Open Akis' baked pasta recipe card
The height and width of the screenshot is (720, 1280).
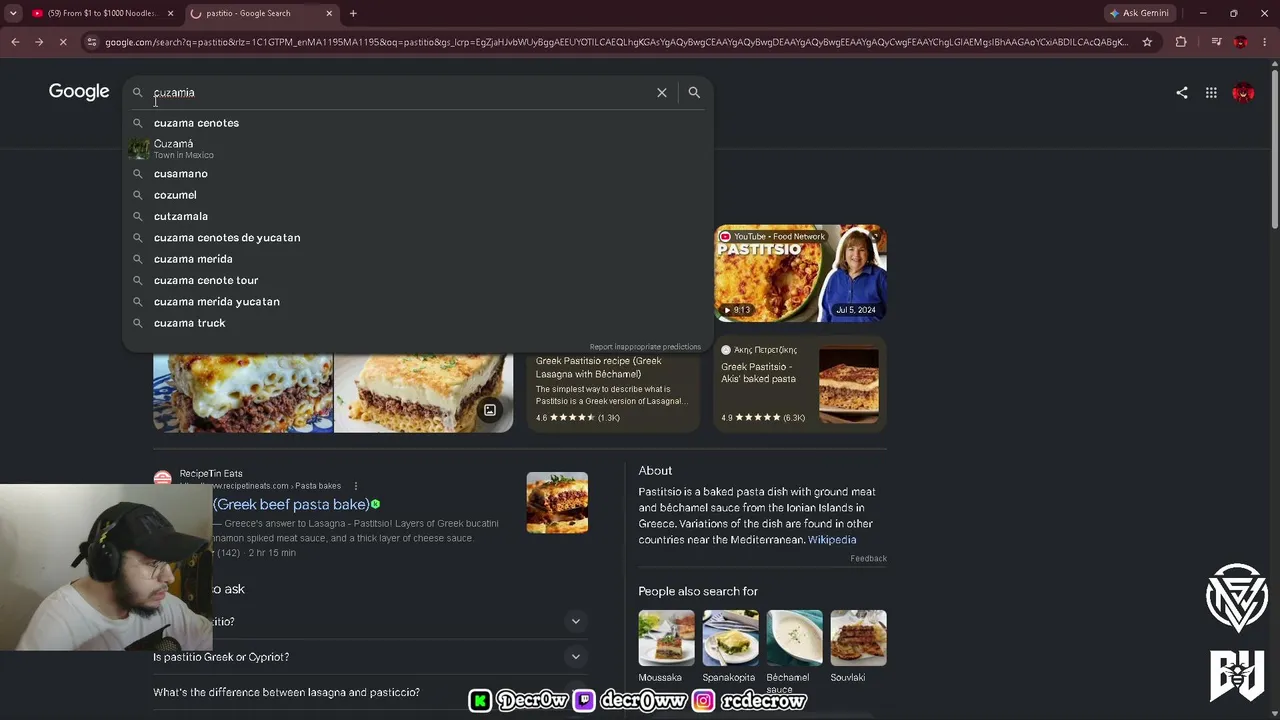point(800,385)
